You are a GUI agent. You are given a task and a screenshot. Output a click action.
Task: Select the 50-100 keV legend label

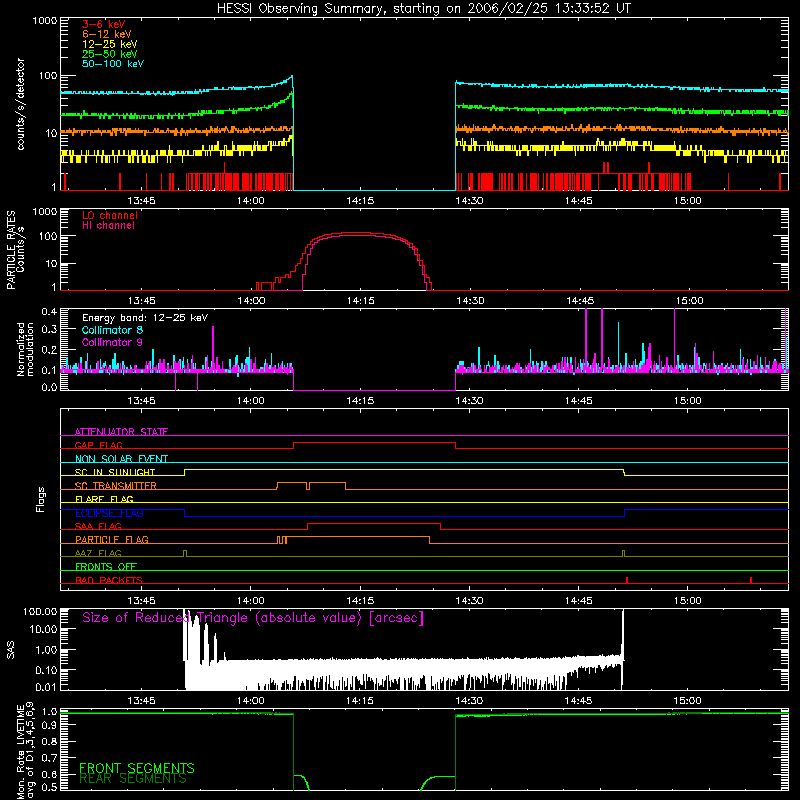[x=113, y=64]
